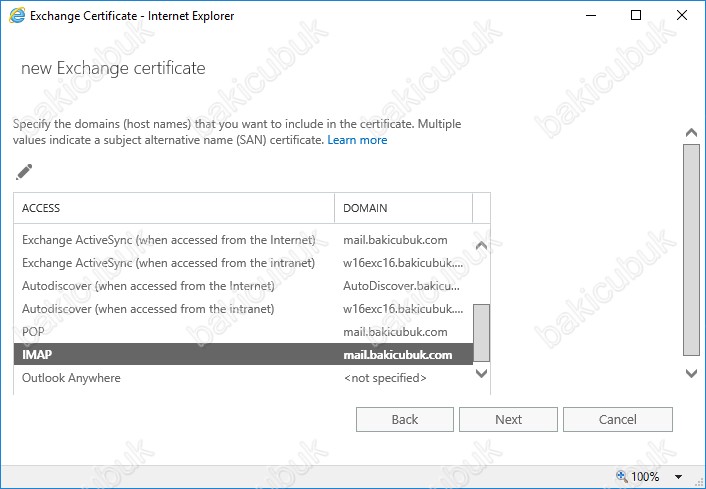Click the AutoDiscover.bakicu... domain cell
Image resolution: width=706 pixels, height=489 pixels.
[401, 286]
